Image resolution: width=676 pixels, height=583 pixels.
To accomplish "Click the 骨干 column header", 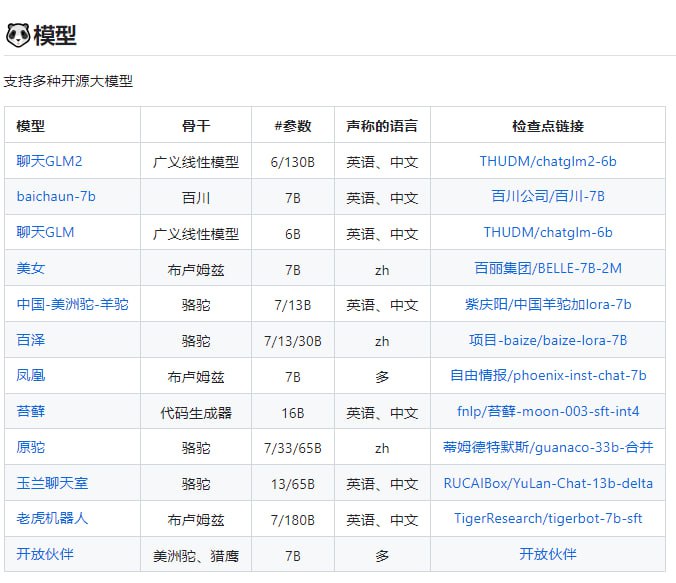I will pos(196,126).
